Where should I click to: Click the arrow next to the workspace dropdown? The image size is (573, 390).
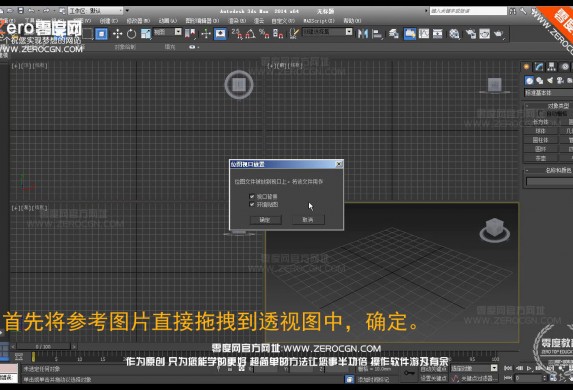127,11
